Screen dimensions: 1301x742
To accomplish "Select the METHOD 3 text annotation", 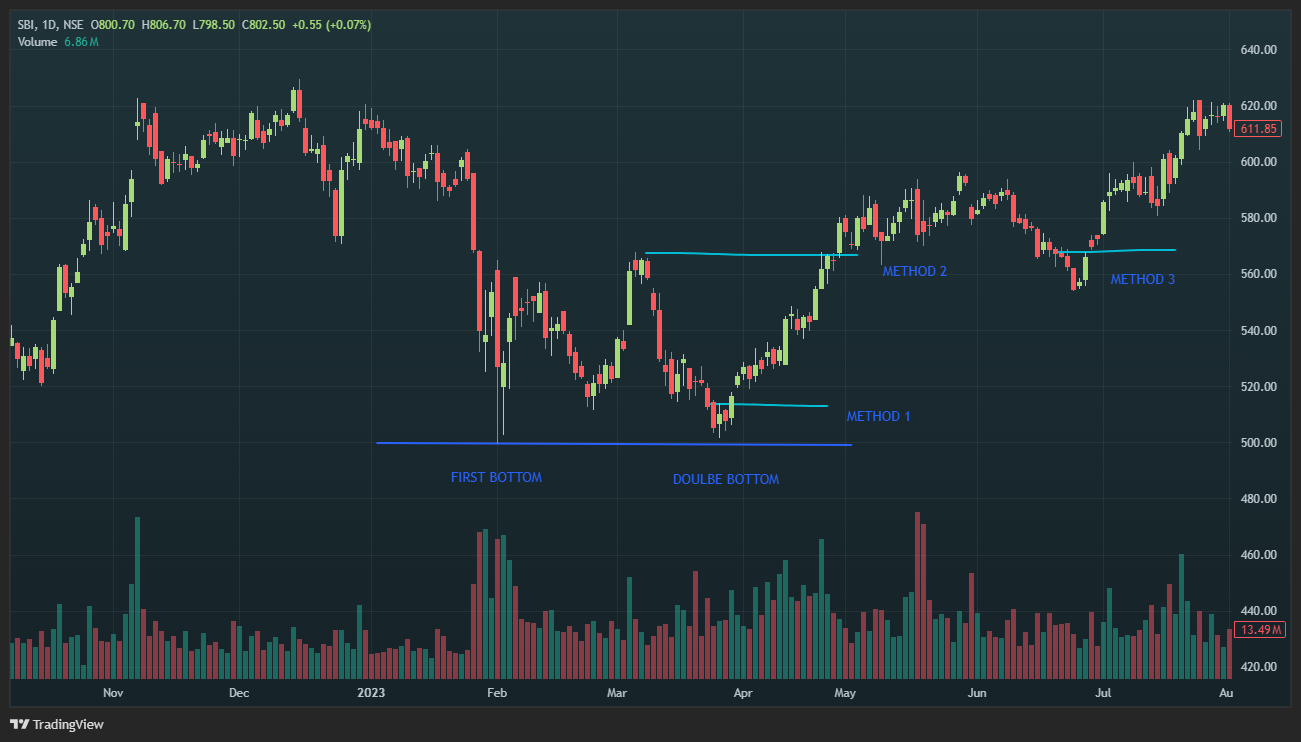I will click(x=1142, y=280).
